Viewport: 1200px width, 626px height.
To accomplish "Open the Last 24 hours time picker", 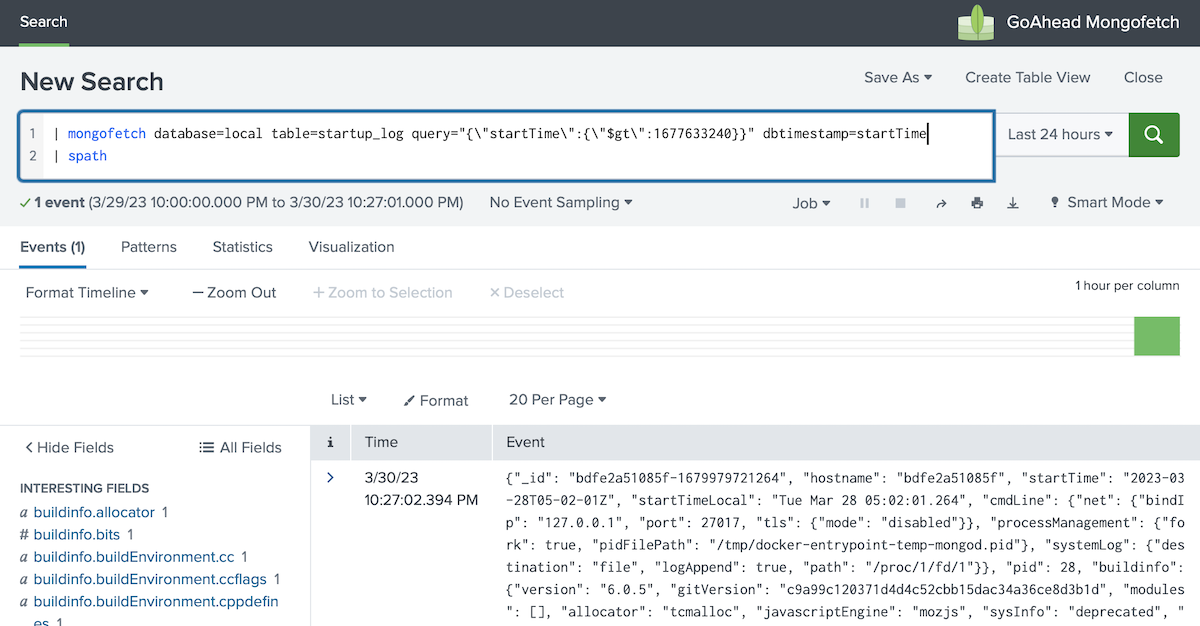I will [1060, 134].
